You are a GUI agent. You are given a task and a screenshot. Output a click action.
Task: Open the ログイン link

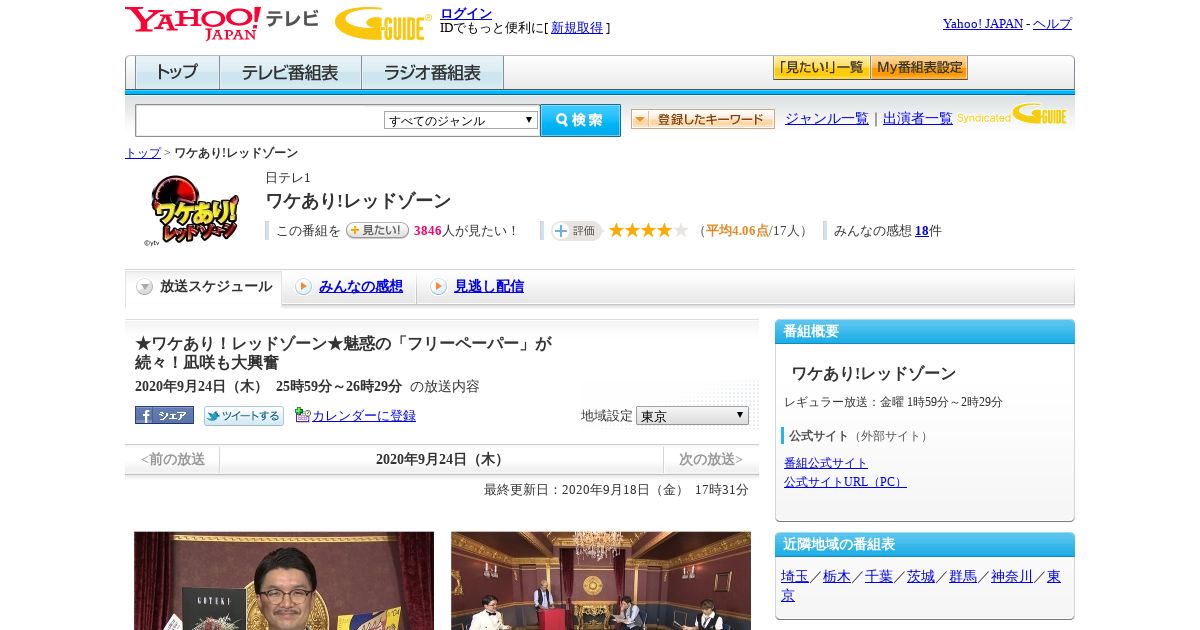(466, 13)
